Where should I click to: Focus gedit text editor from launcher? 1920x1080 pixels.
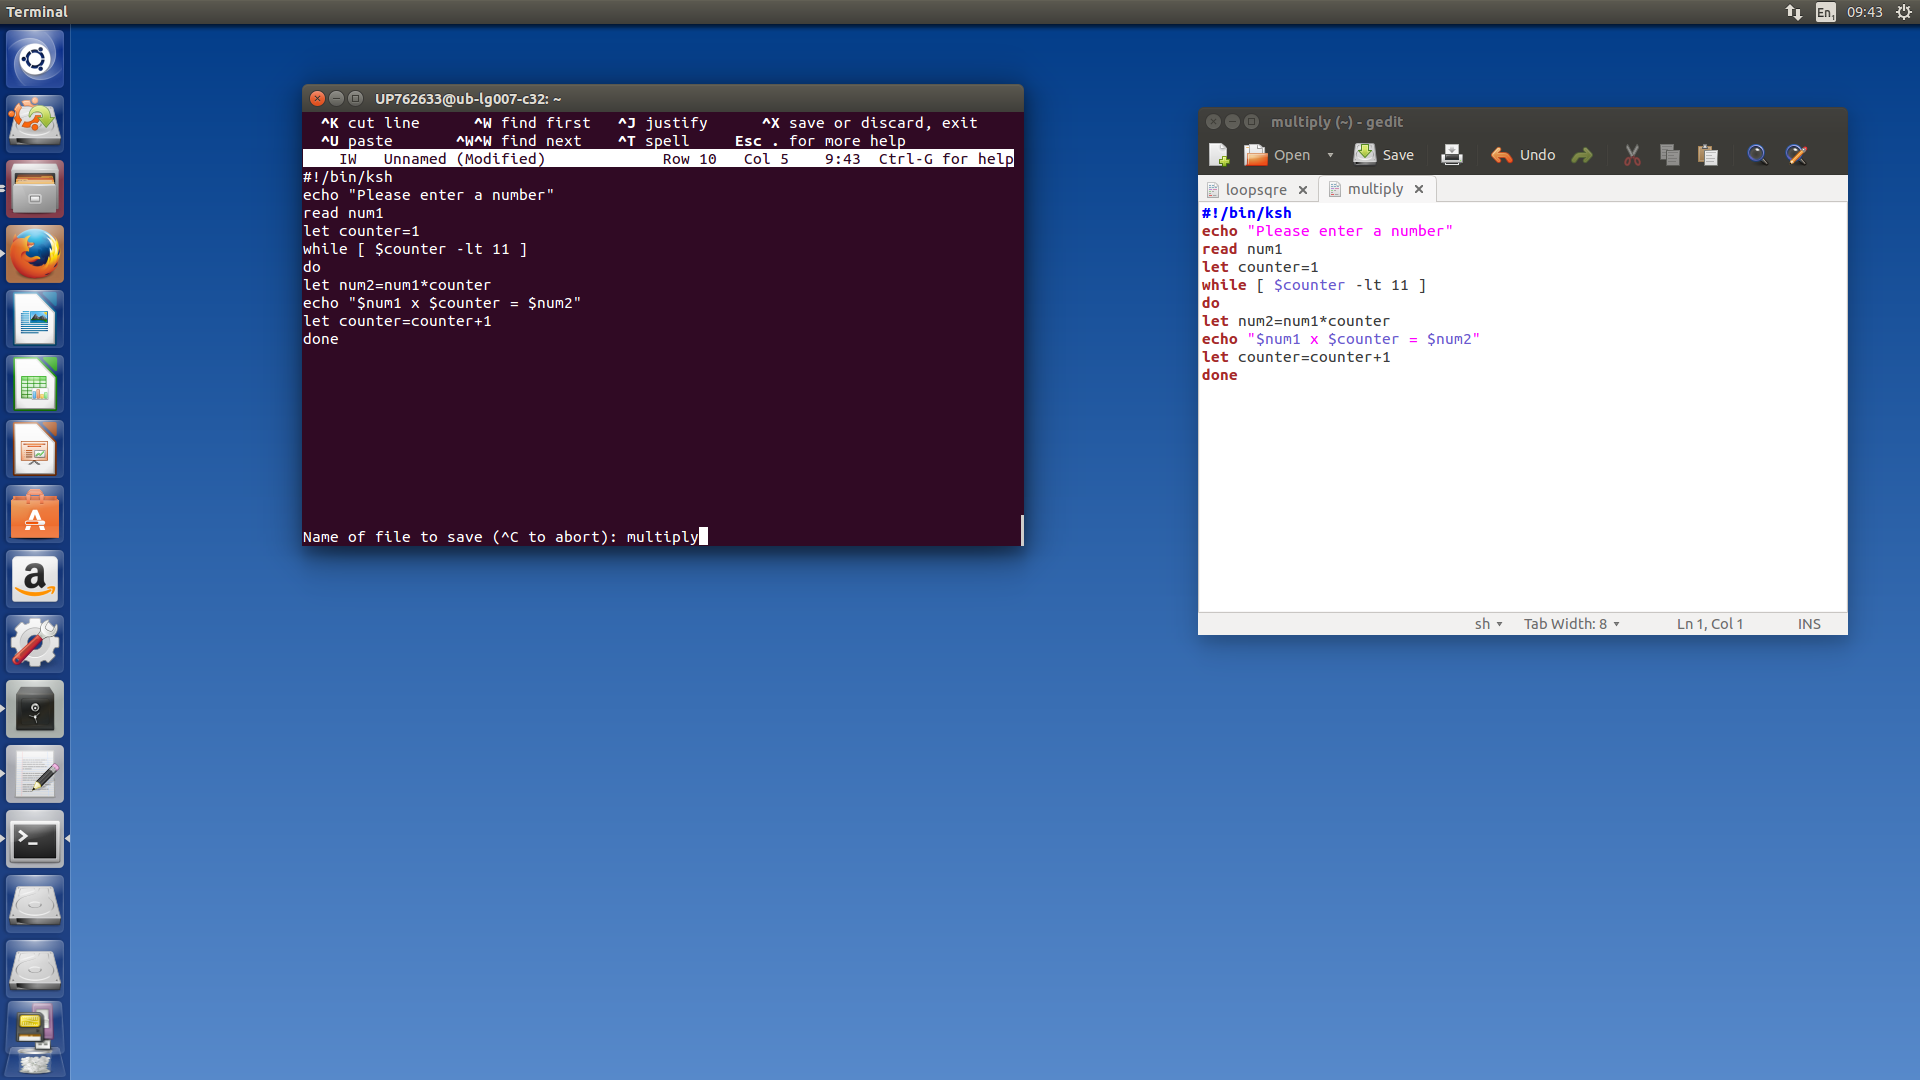point(35,774)
